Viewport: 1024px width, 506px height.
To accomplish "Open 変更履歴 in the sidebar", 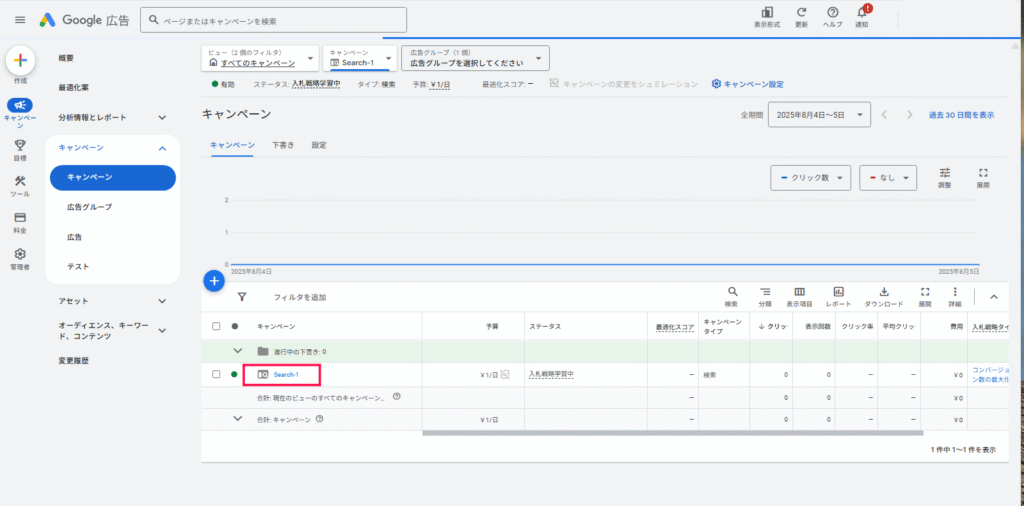I will click(x=74, y=360).
